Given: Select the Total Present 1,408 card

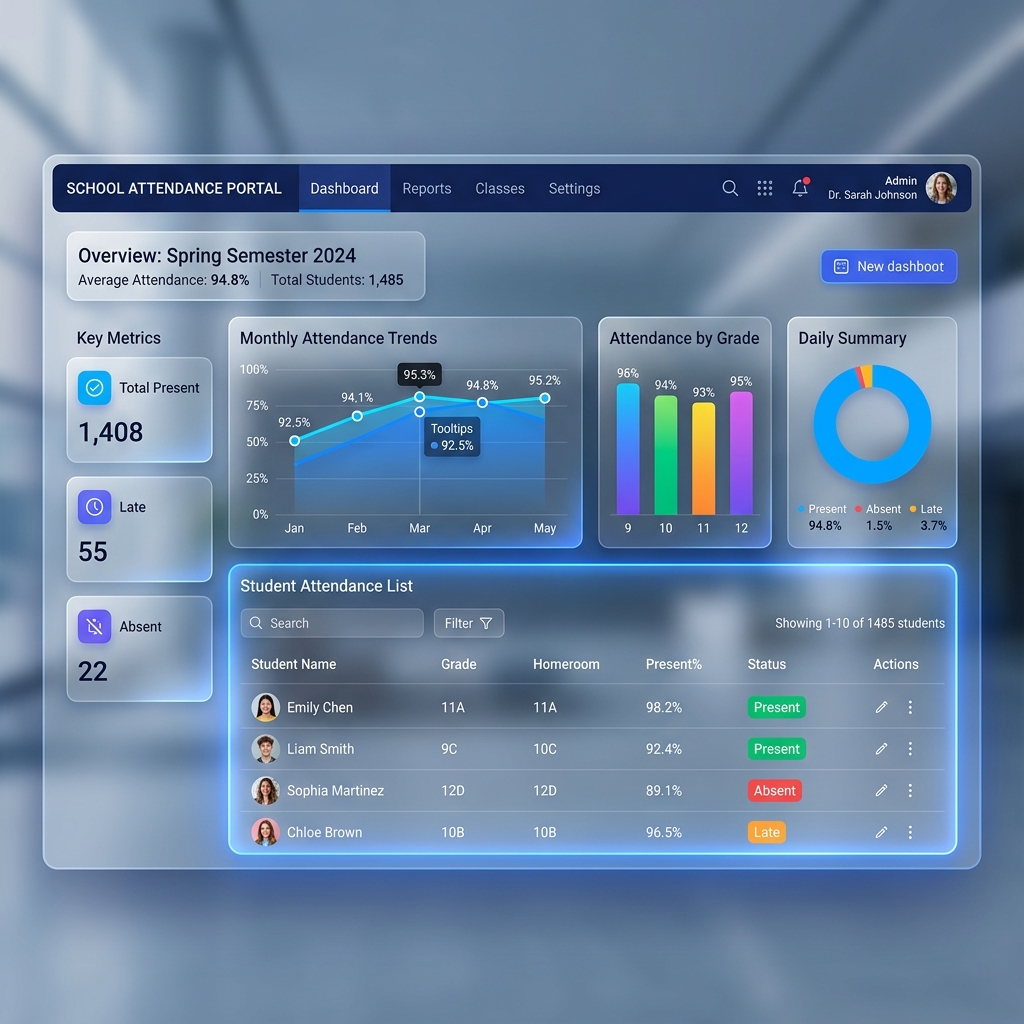Looking at the screenshot, I should click(x=139, y=410).
